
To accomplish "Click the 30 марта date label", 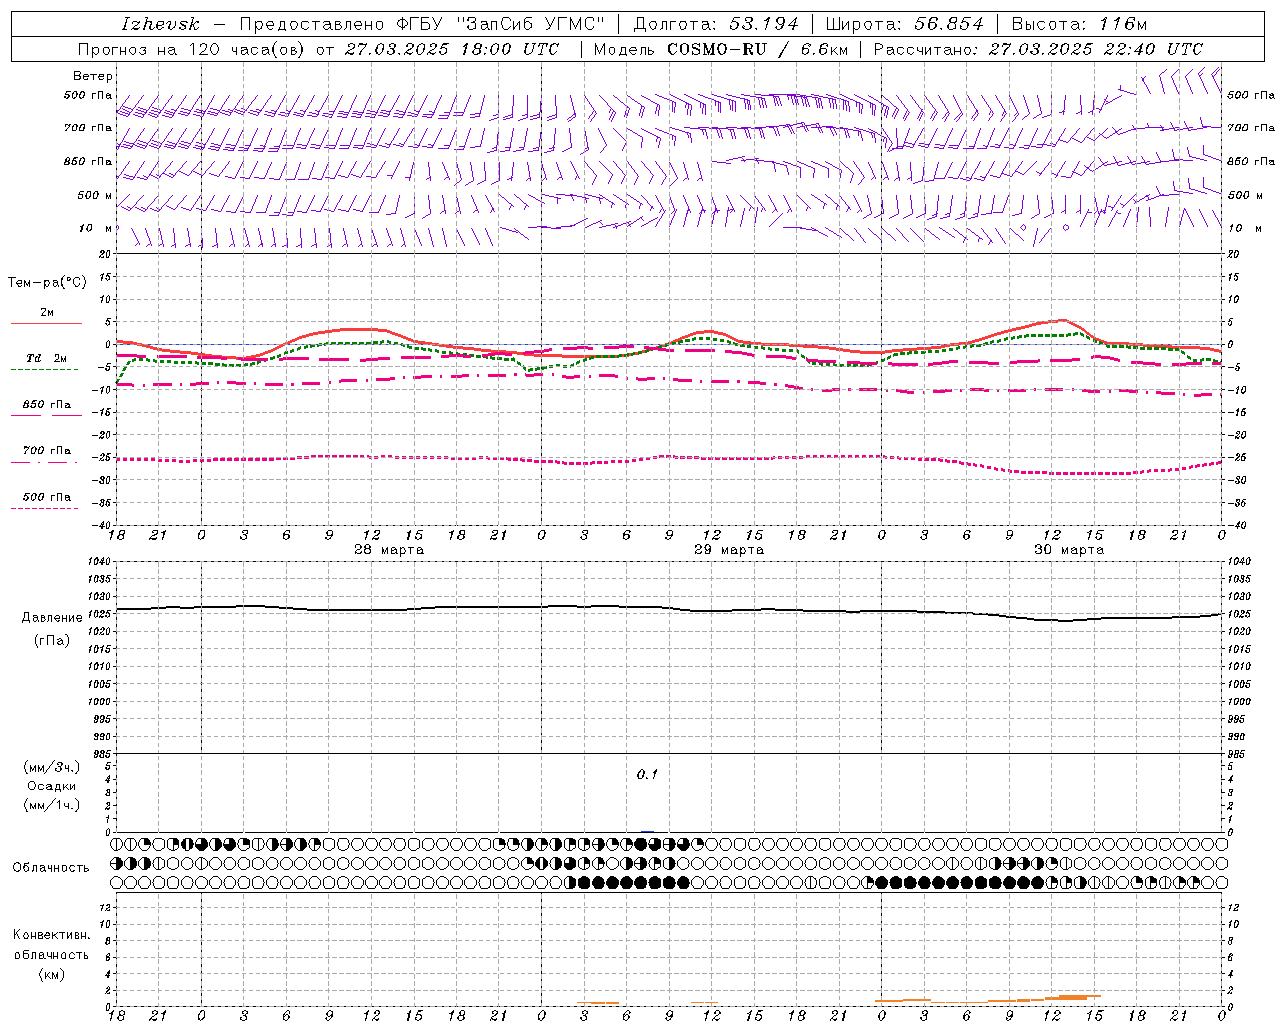I will click(x=1069, y=550).
